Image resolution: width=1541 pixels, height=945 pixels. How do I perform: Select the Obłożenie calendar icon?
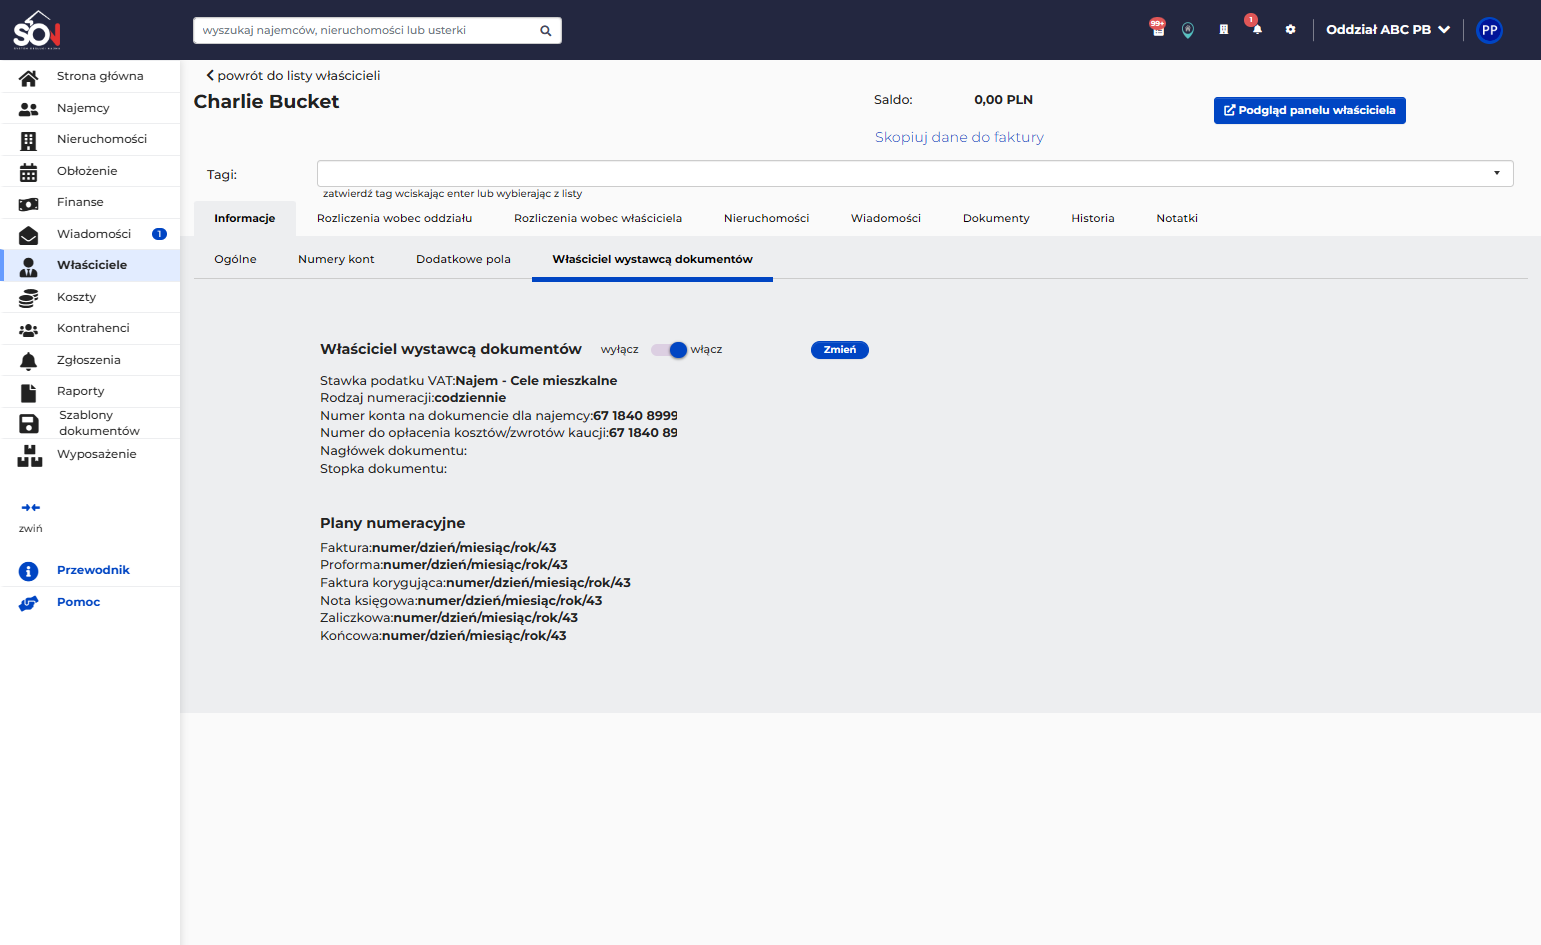point(29,172)
